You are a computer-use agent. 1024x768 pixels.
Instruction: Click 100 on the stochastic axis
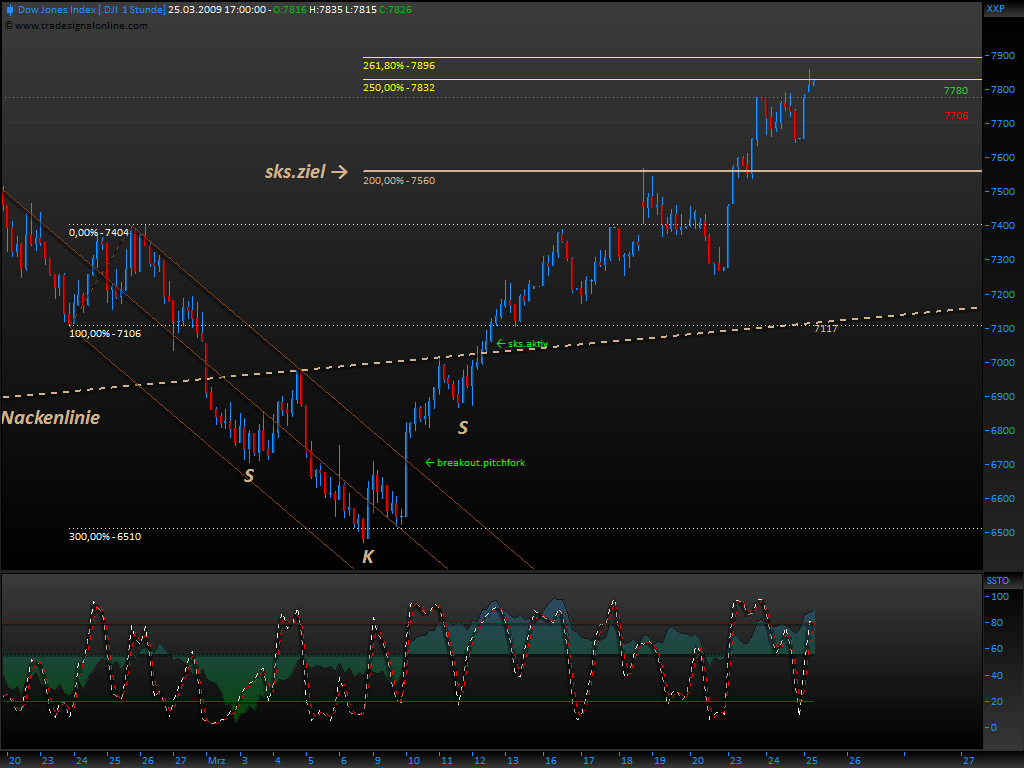(x=1000, y=596)
